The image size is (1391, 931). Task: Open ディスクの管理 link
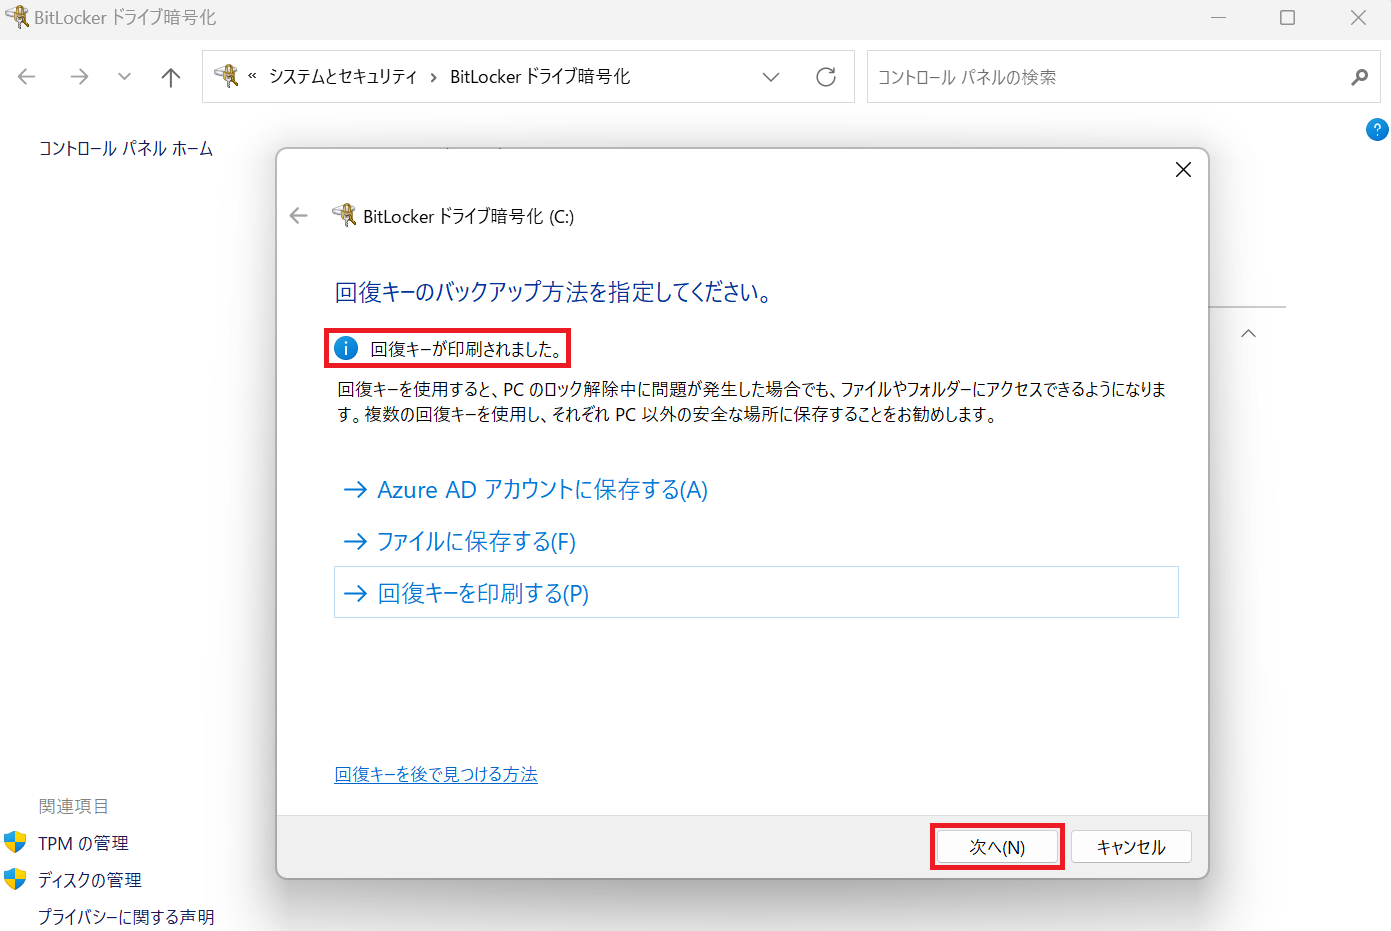coord(90,880)
